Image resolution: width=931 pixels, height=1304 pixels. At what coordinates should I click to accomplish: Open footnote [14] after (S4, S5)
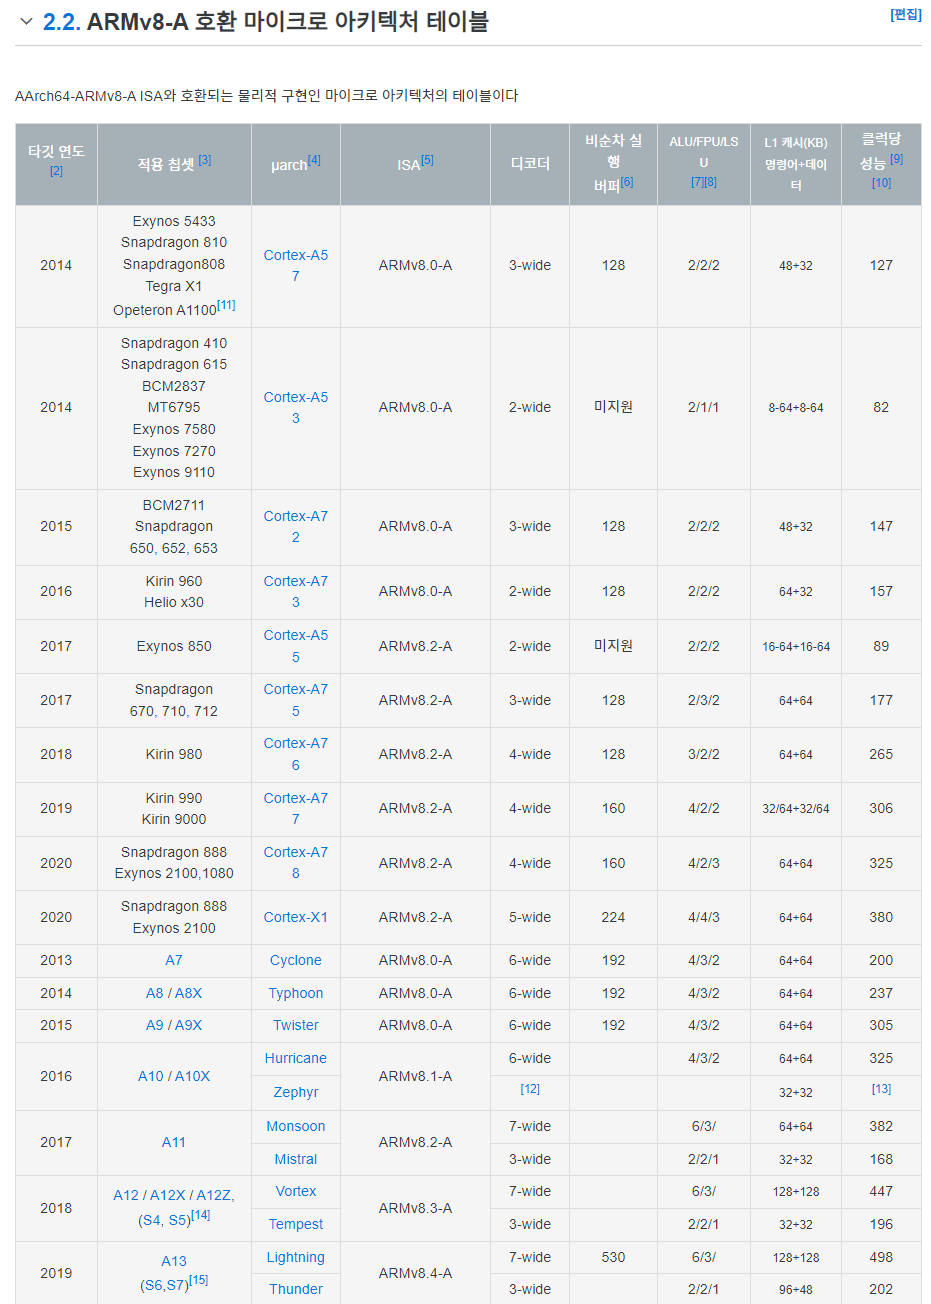pyautogui.click(x=201, y=1215)
